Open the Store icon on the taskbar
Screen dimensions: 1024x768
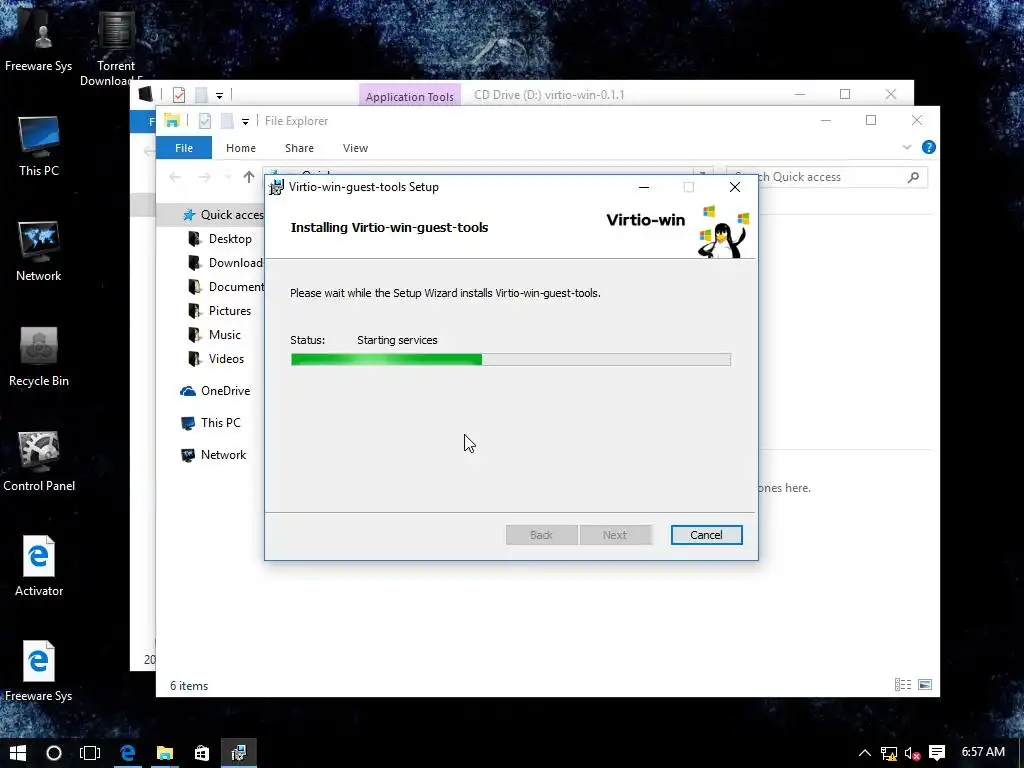(202, 753)
